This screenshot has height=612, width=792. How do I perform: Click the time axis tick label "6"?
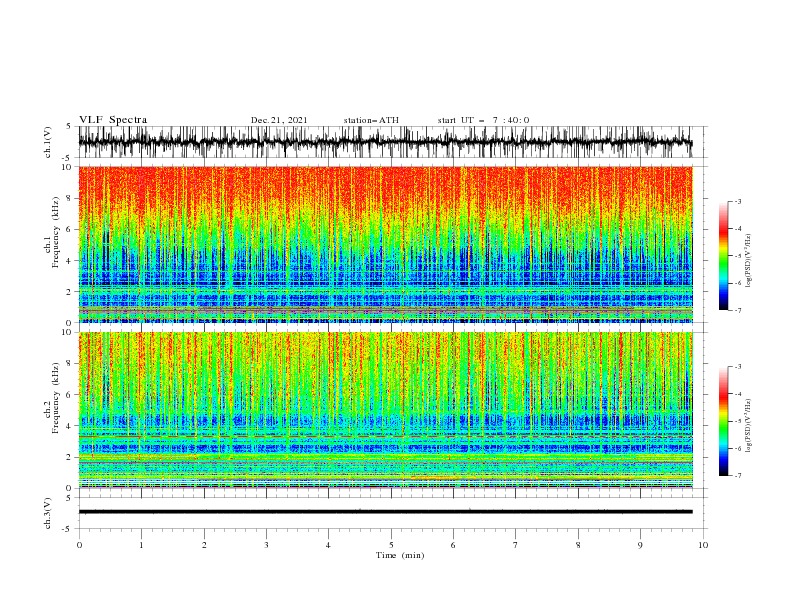click(453, 545)
